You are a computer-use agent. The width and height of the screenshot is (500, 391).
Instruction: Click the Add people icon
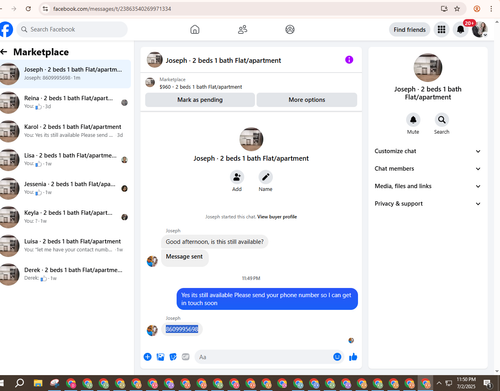[x=237, y=177]
